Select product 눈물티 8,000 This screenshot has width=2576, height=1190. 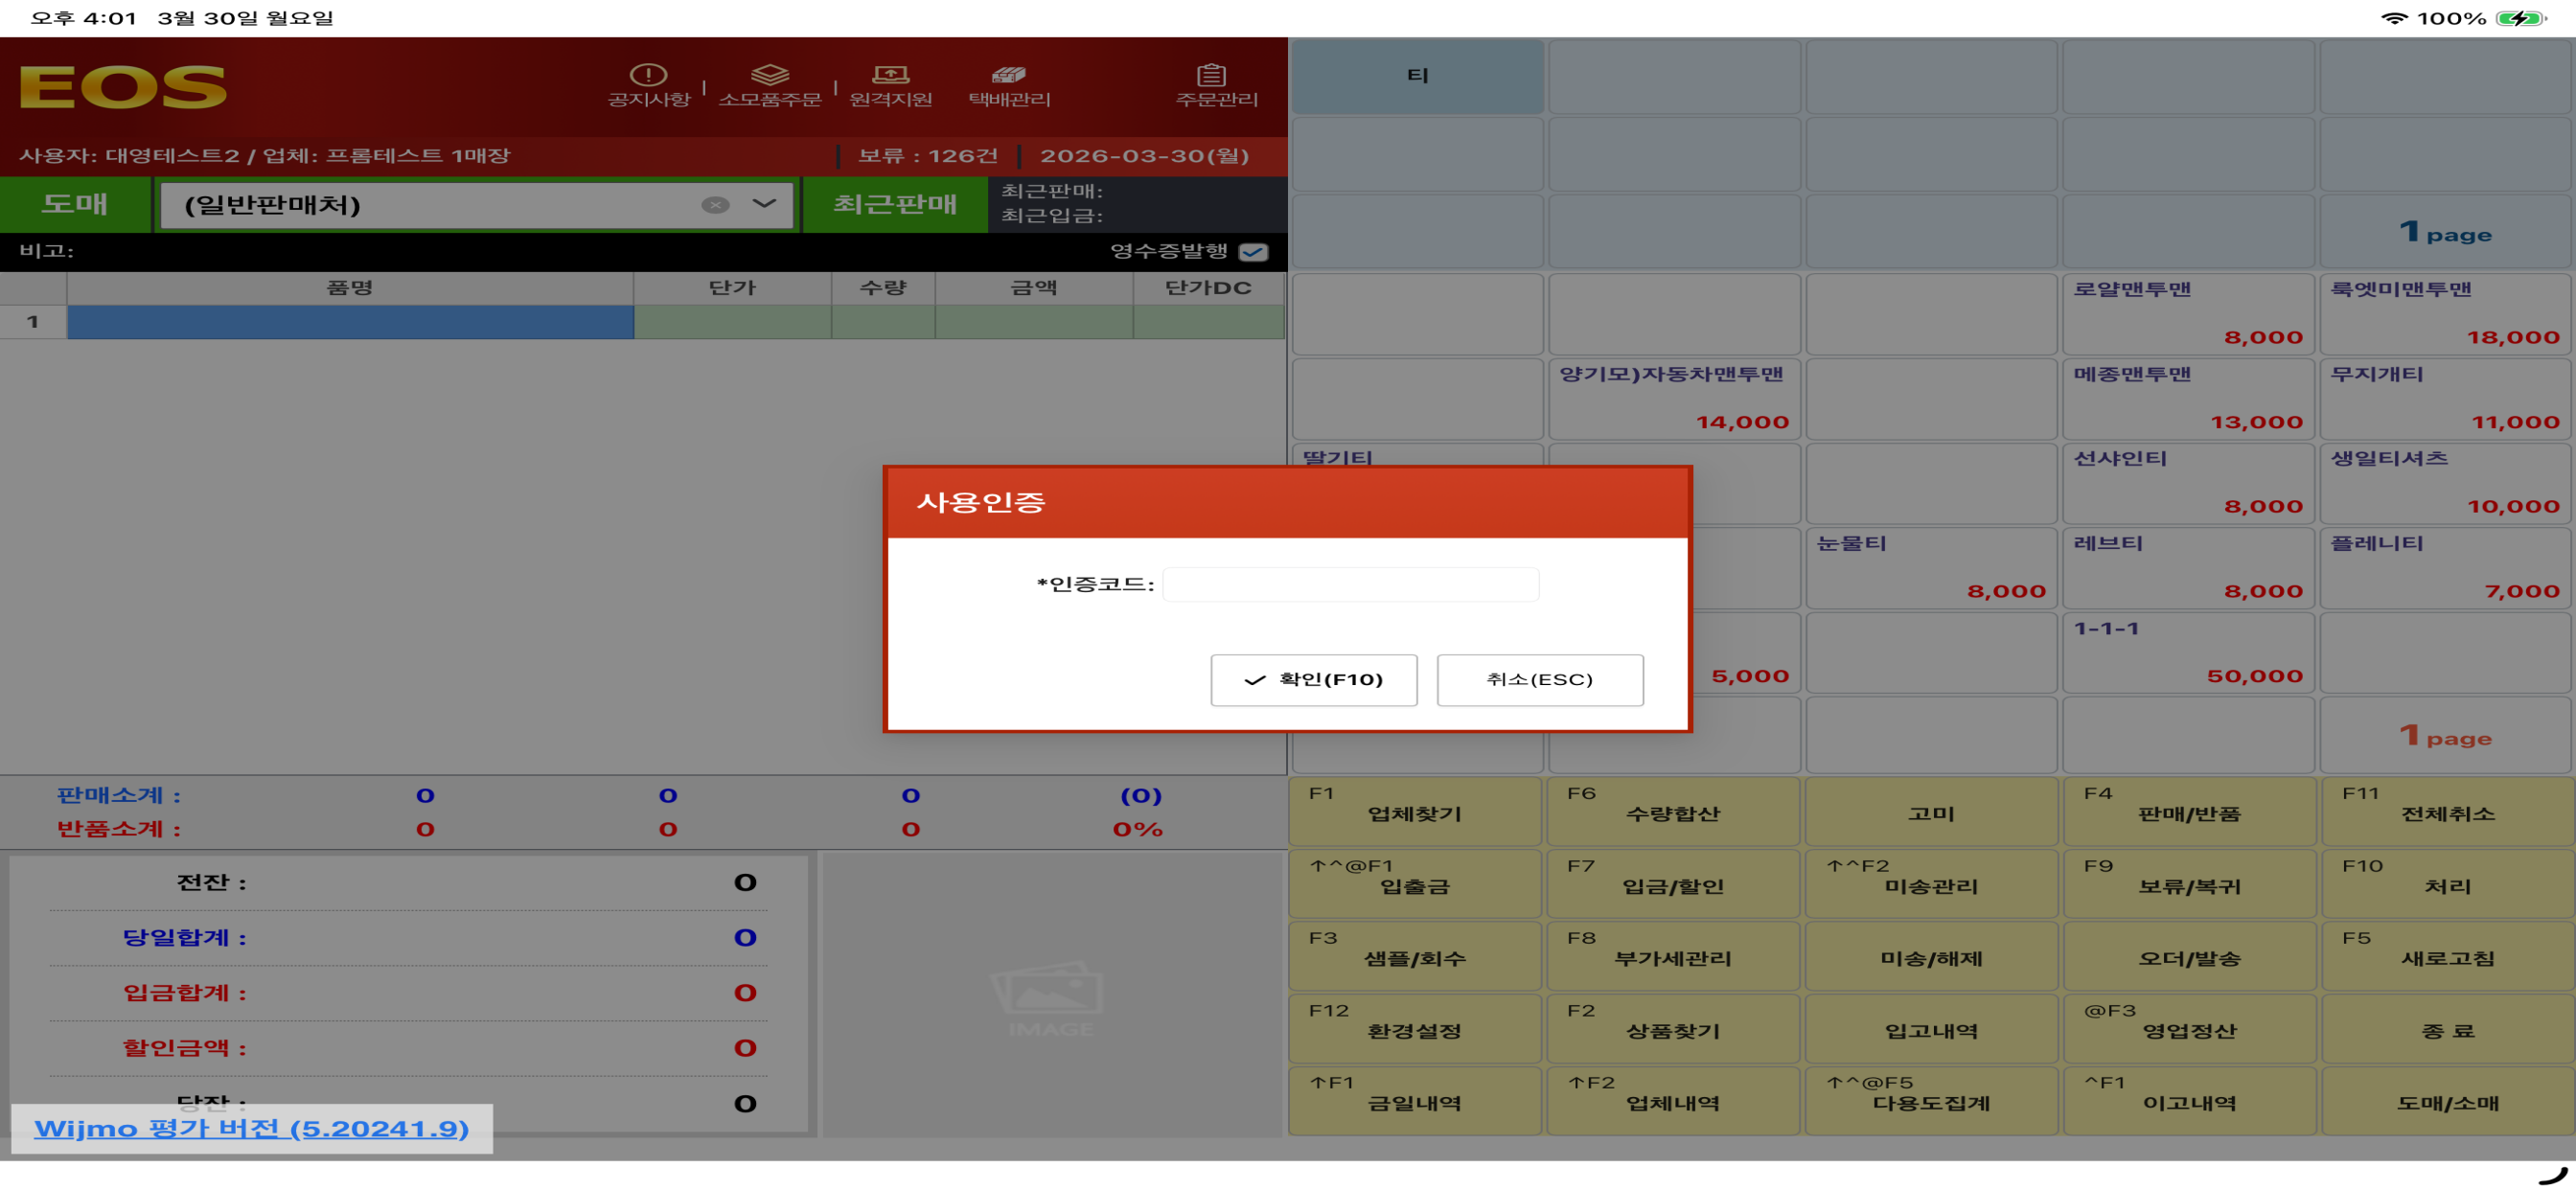point(1931,569)
